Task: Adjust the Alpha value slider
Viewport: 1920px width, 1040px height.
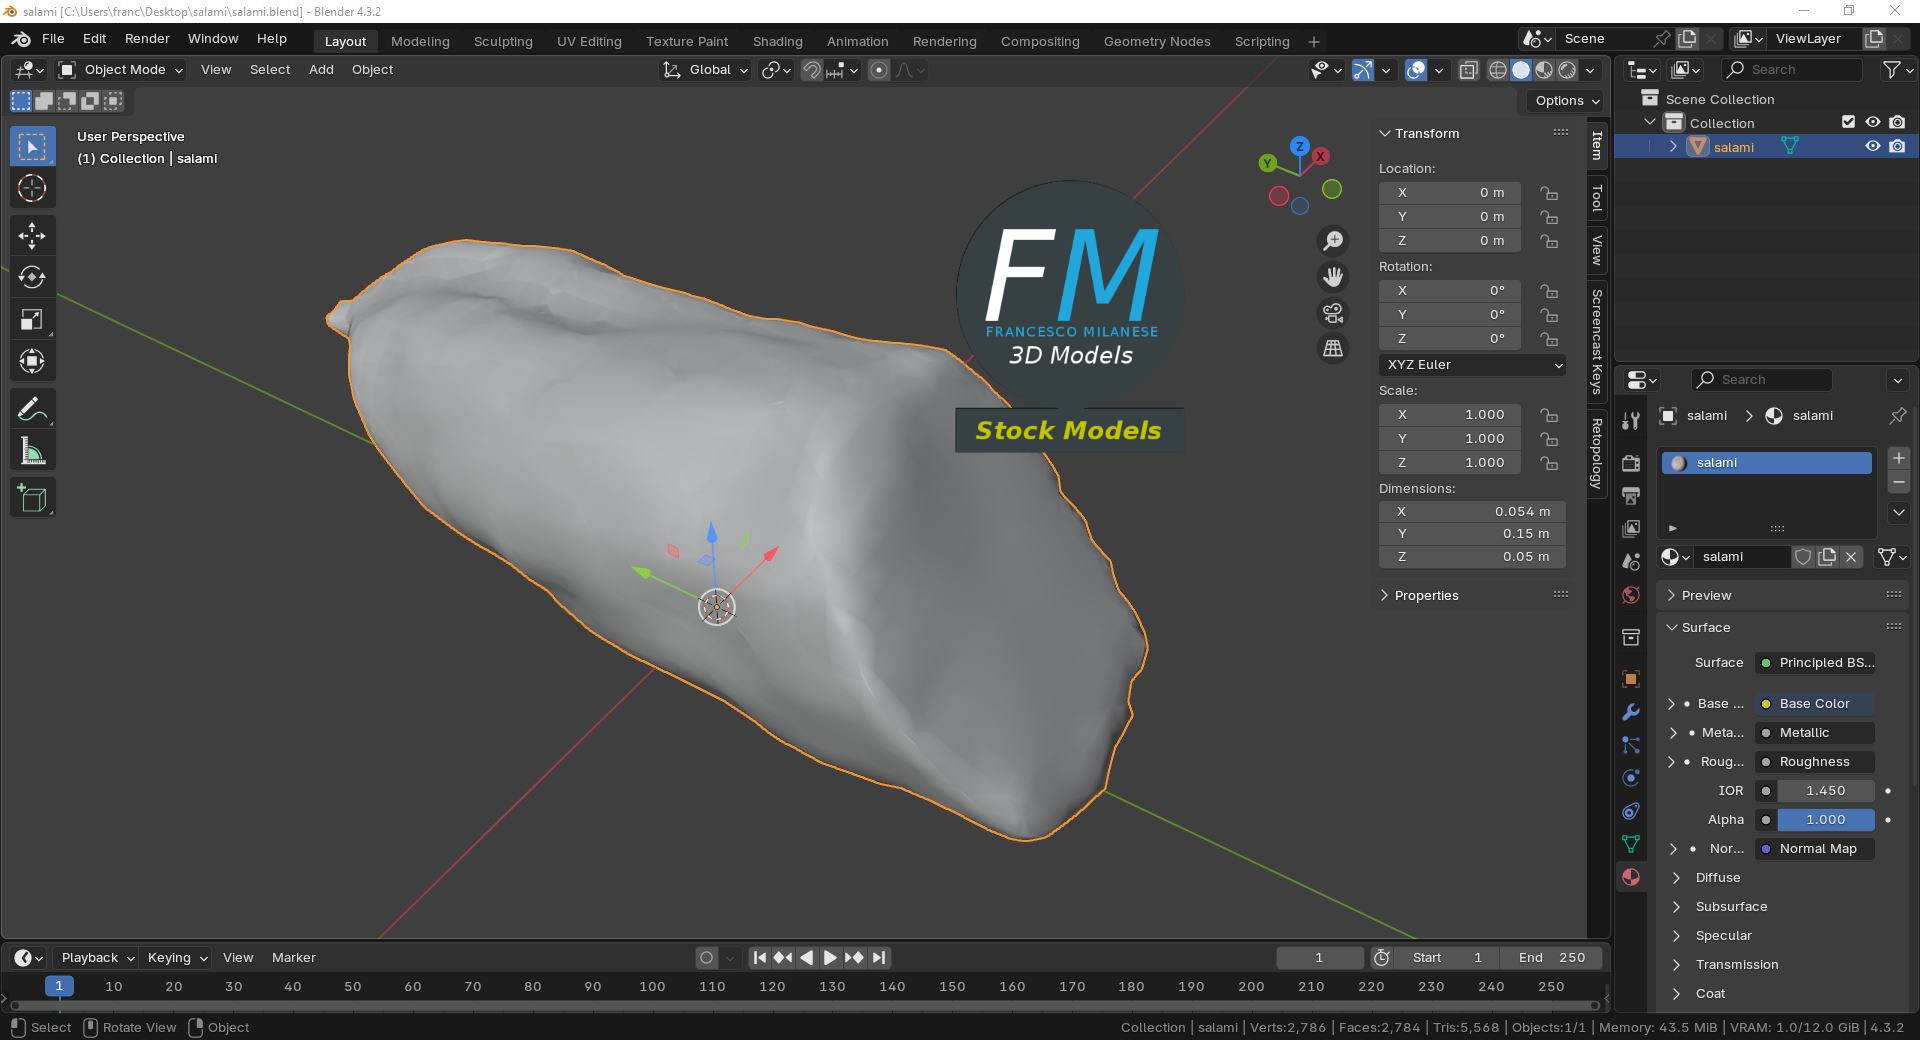Action: click(1825, 820)
